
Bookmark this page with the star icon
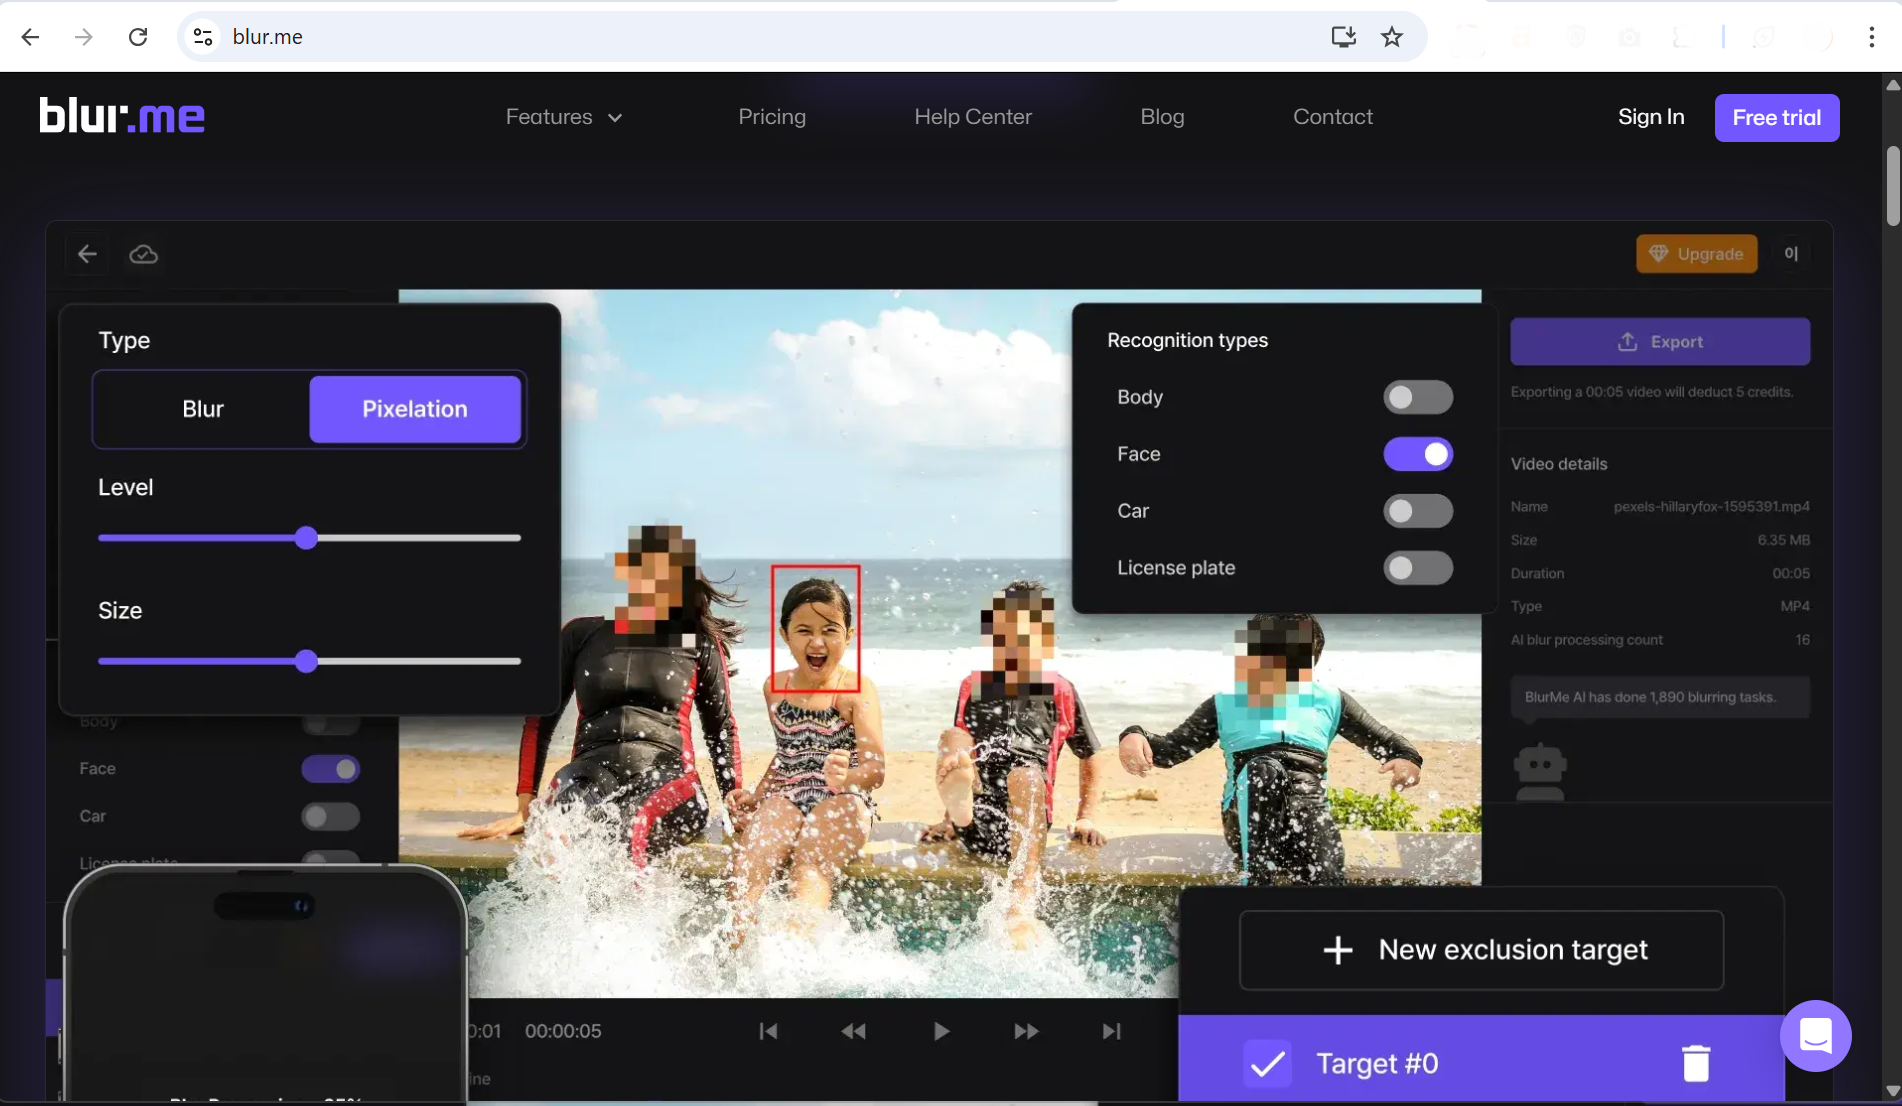coord(1391,37)
